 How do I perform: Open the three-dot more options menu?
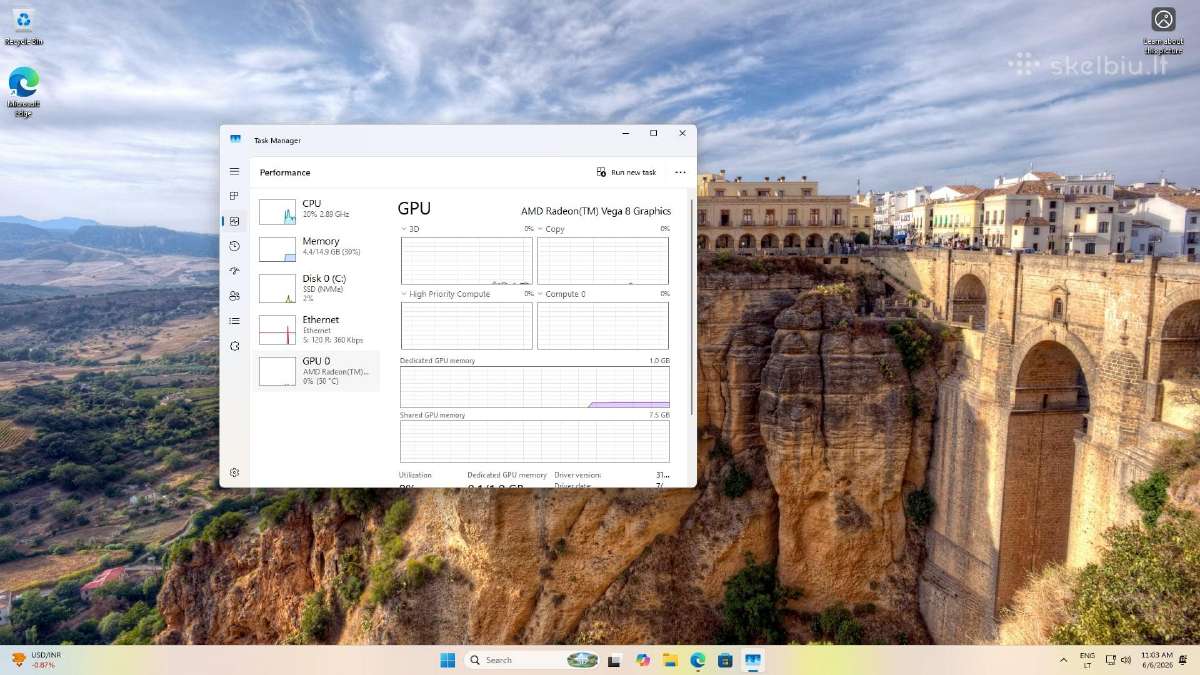(681, 172)
